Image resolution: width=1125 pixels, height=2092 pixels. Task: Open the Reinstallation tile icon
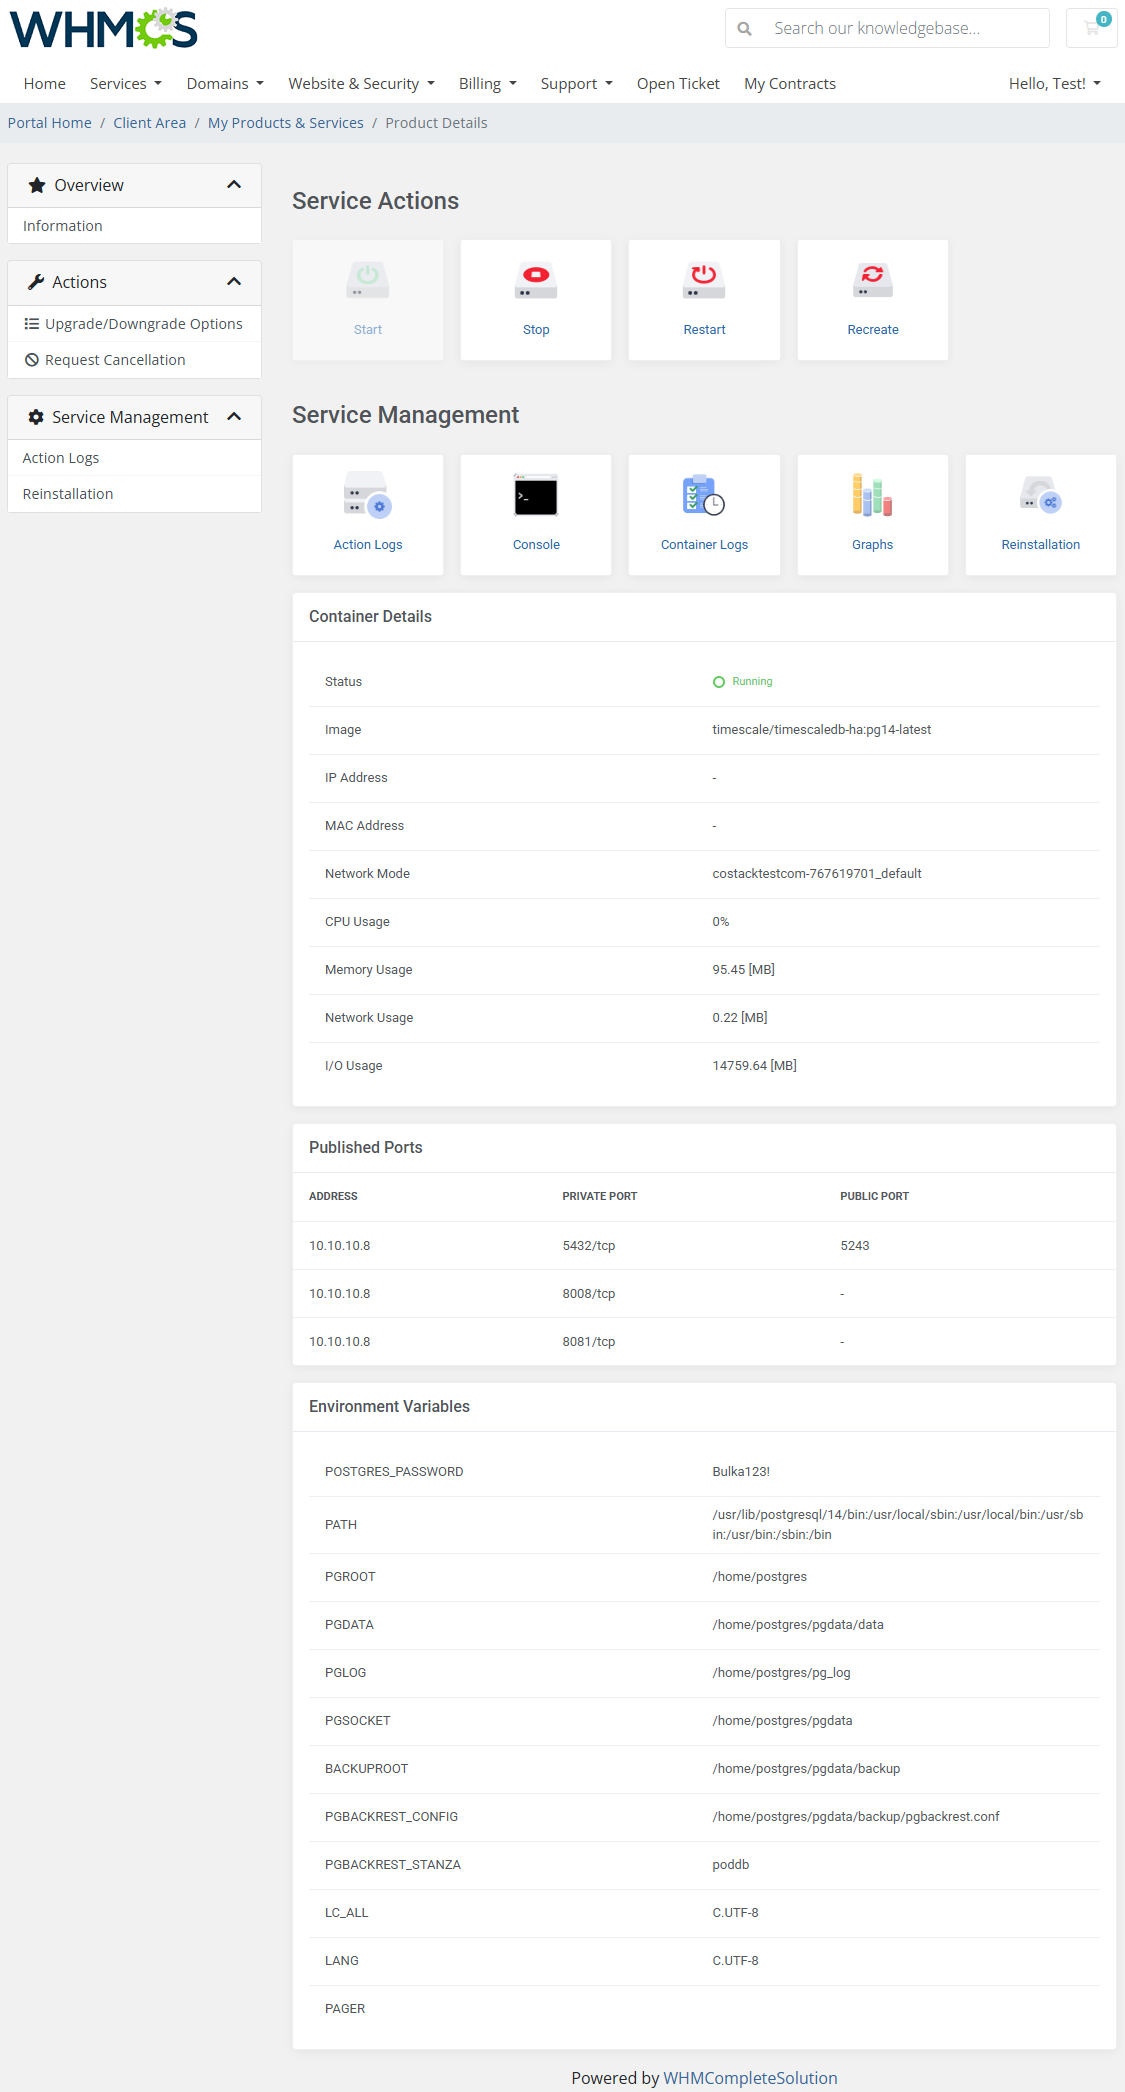(1040, 495)
